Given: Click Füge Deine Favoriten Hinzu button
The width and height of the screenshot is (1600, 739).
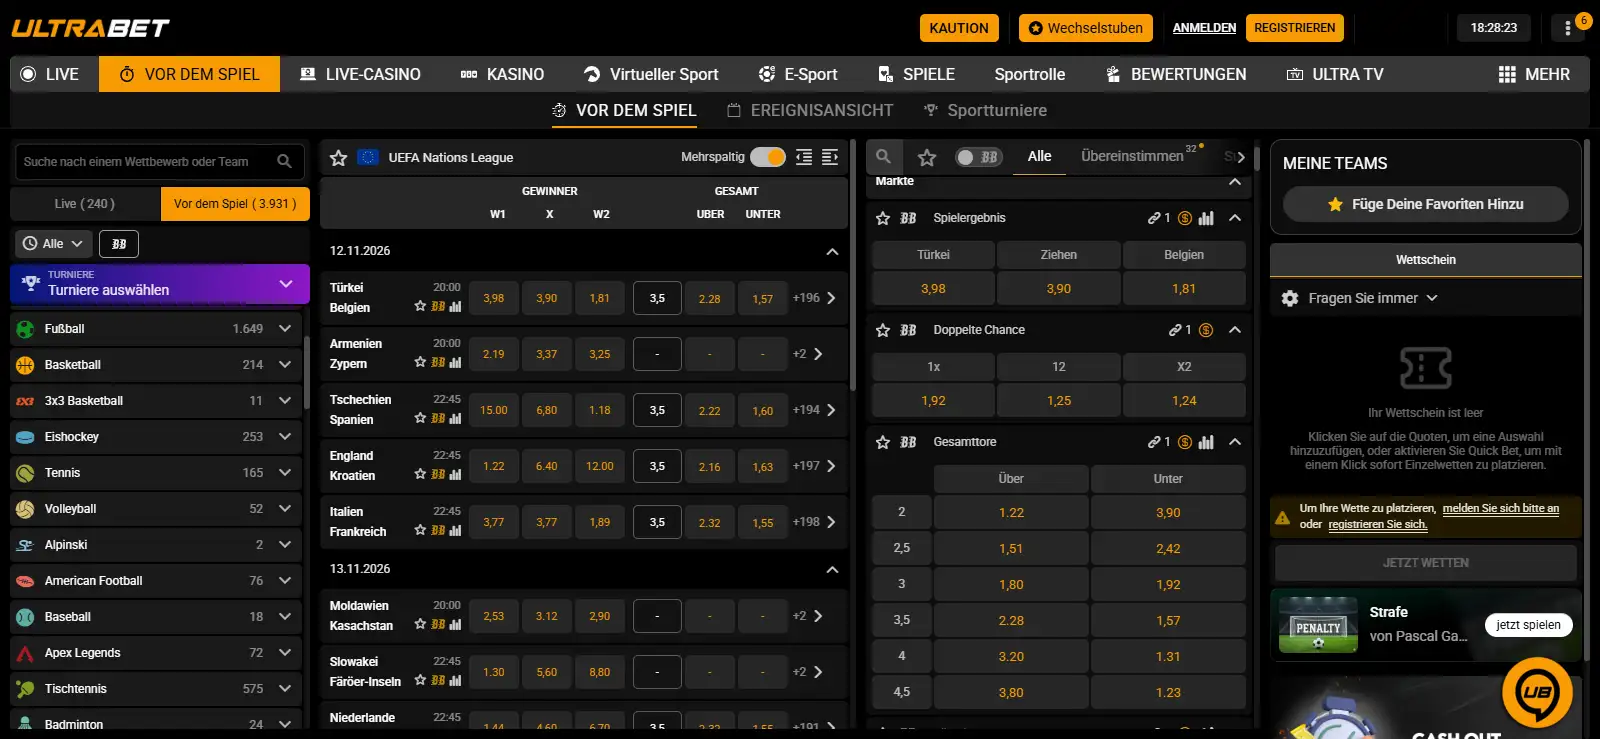Looking at the screenshot, I should [1426, 204].
